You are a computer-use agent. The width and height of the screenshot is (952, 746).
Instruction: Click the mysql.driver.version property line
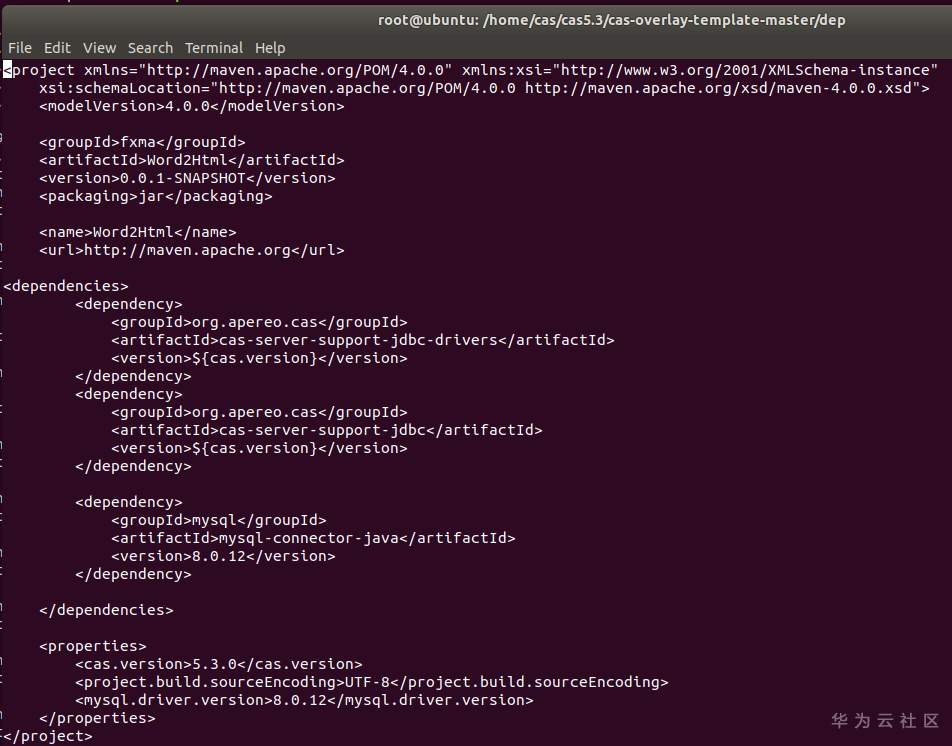click(304, 700)
